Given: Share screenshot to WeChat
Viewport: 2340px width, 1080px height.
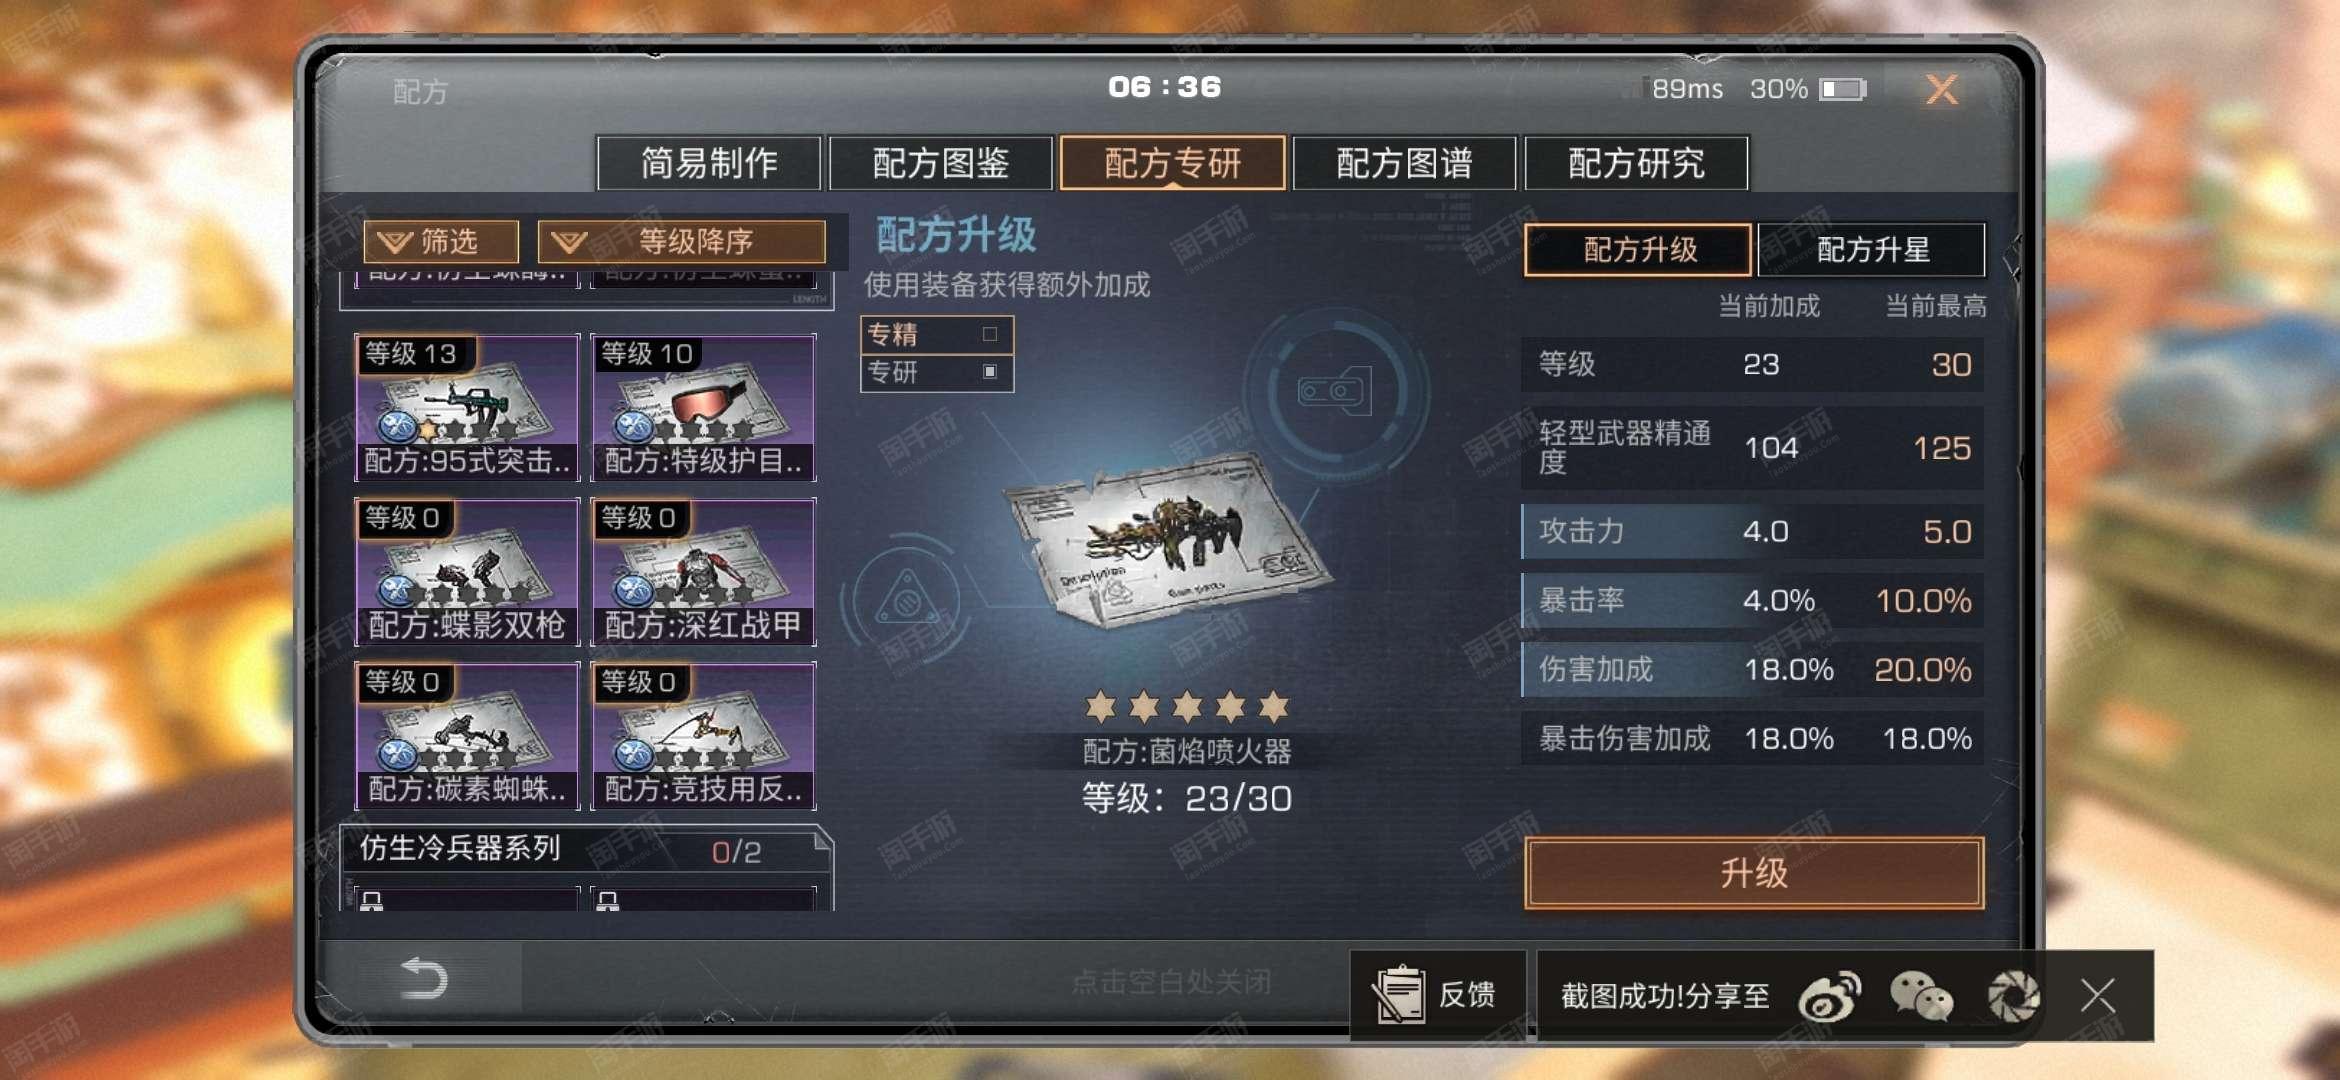Looking at the screenshot, I should [1921, 996].
